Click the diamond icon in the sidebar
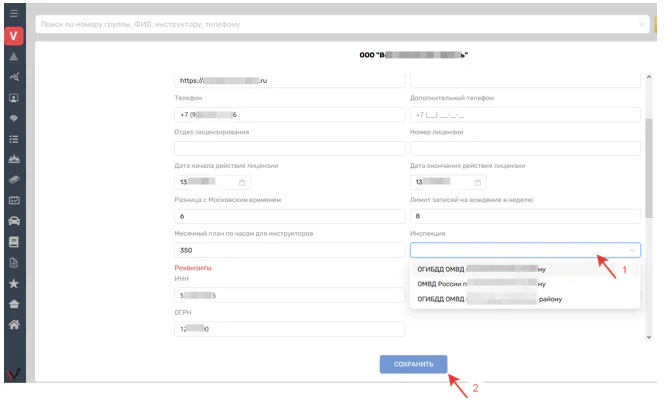This screenshot has height=404, width=665. [14, 118]
